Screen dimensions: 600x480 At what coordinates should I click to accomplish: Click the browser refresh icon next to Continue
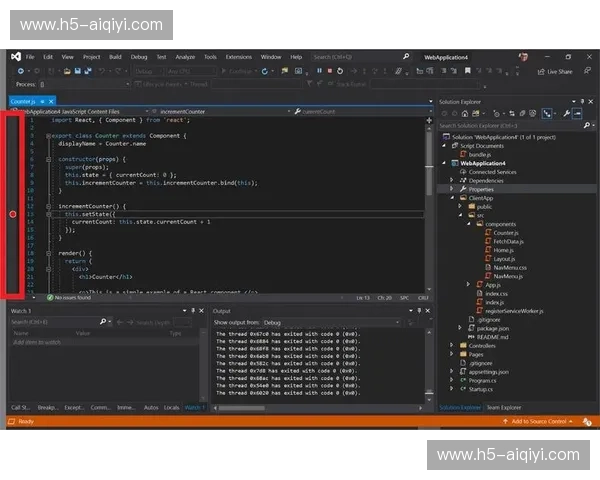pyautogui.click(x=264, y=71)
